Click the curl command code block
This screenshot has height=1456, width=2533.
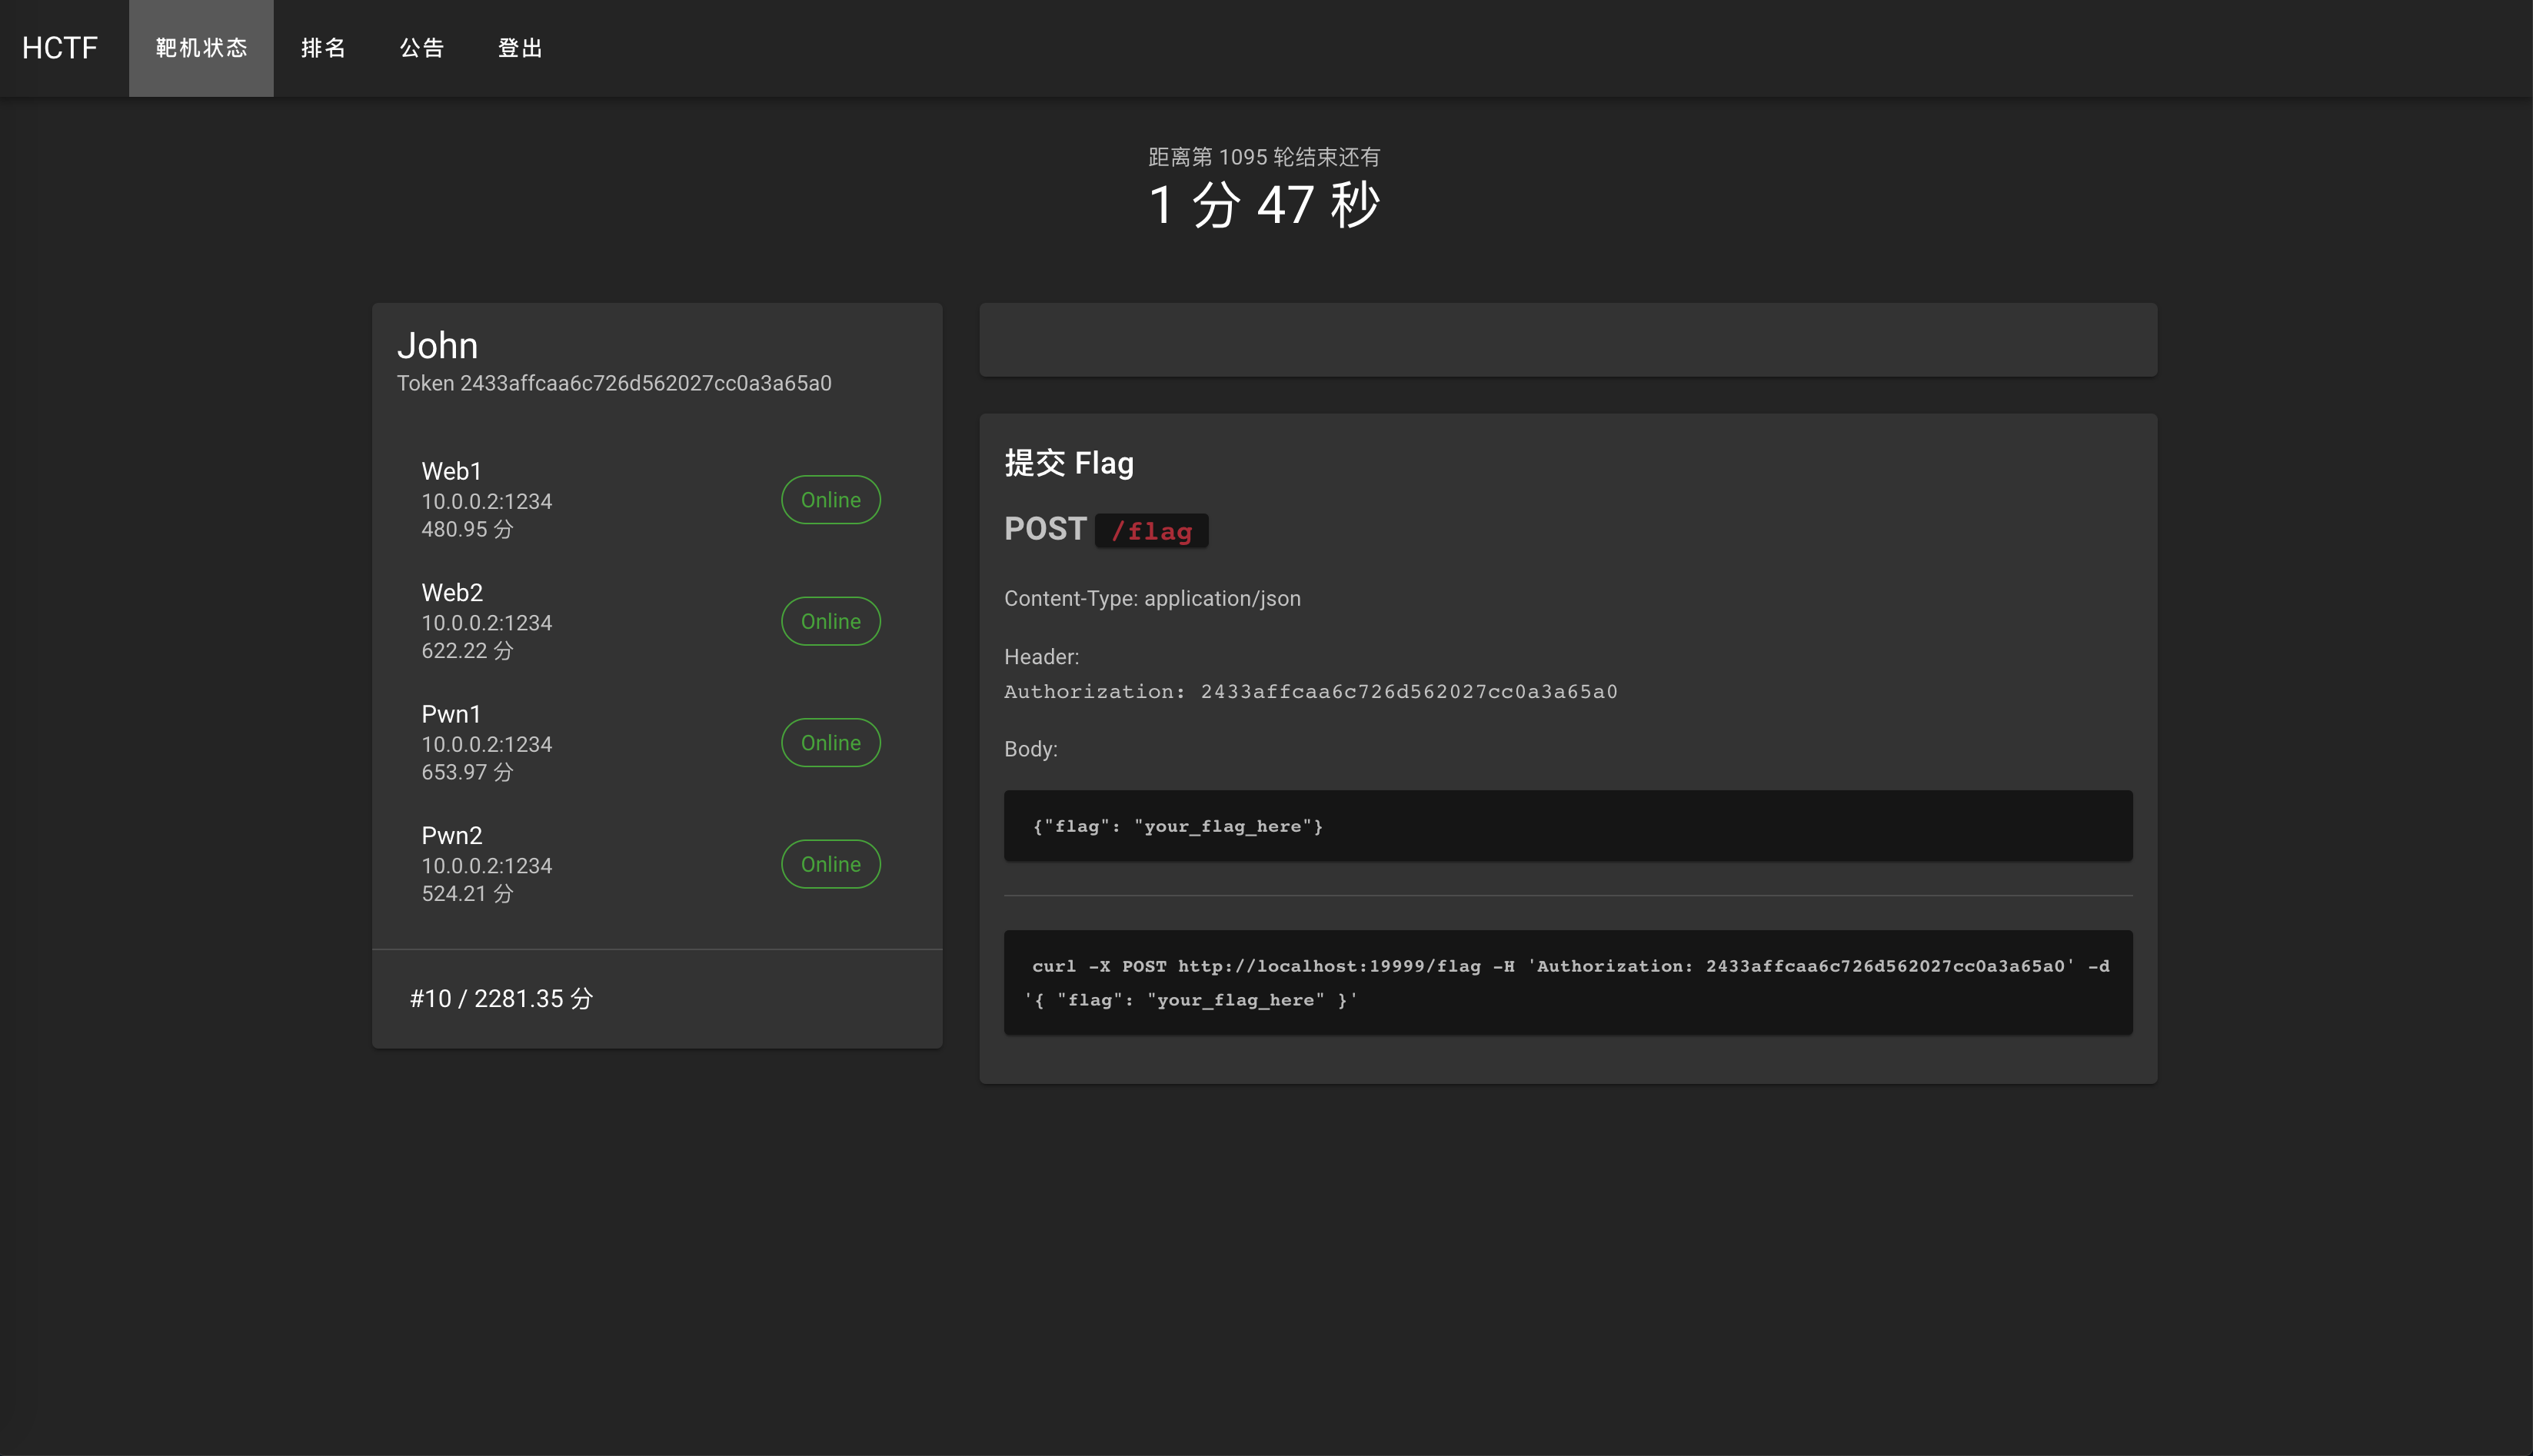point(1567,982)
